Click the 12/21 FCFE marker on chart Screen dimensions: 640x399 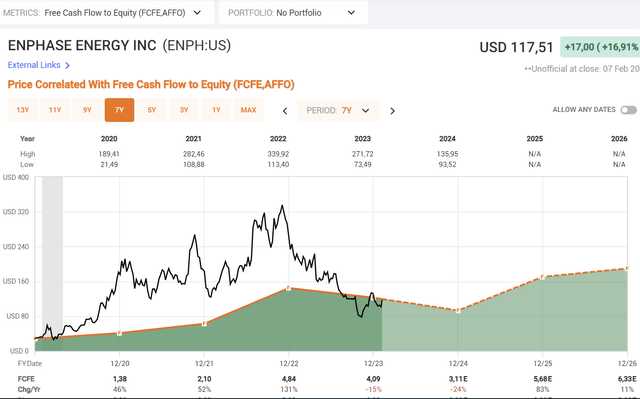click(204, 324)
